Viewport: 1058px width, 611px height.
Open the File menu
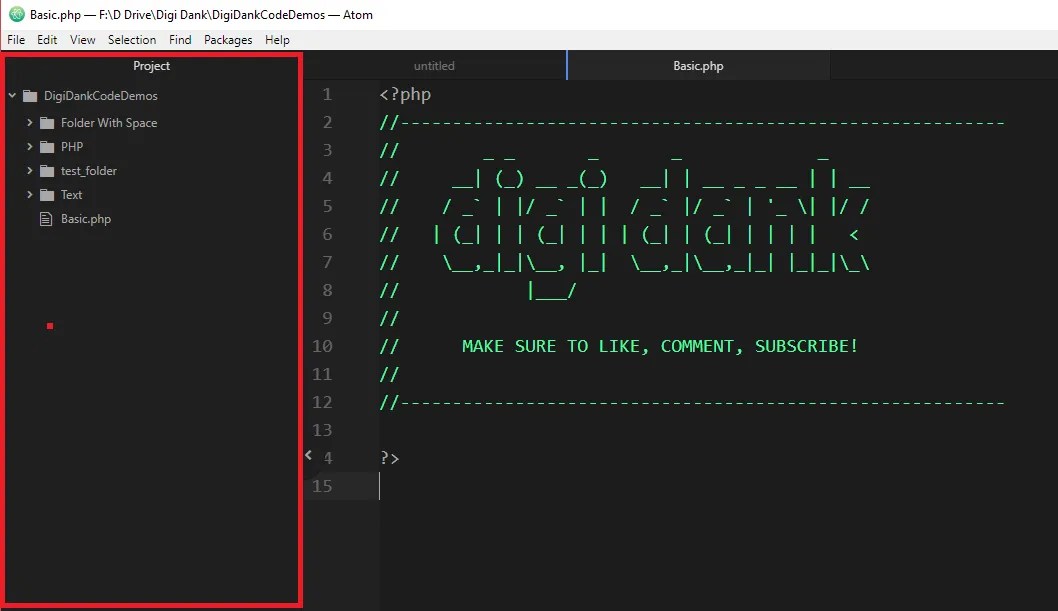(x=16, y=40)
